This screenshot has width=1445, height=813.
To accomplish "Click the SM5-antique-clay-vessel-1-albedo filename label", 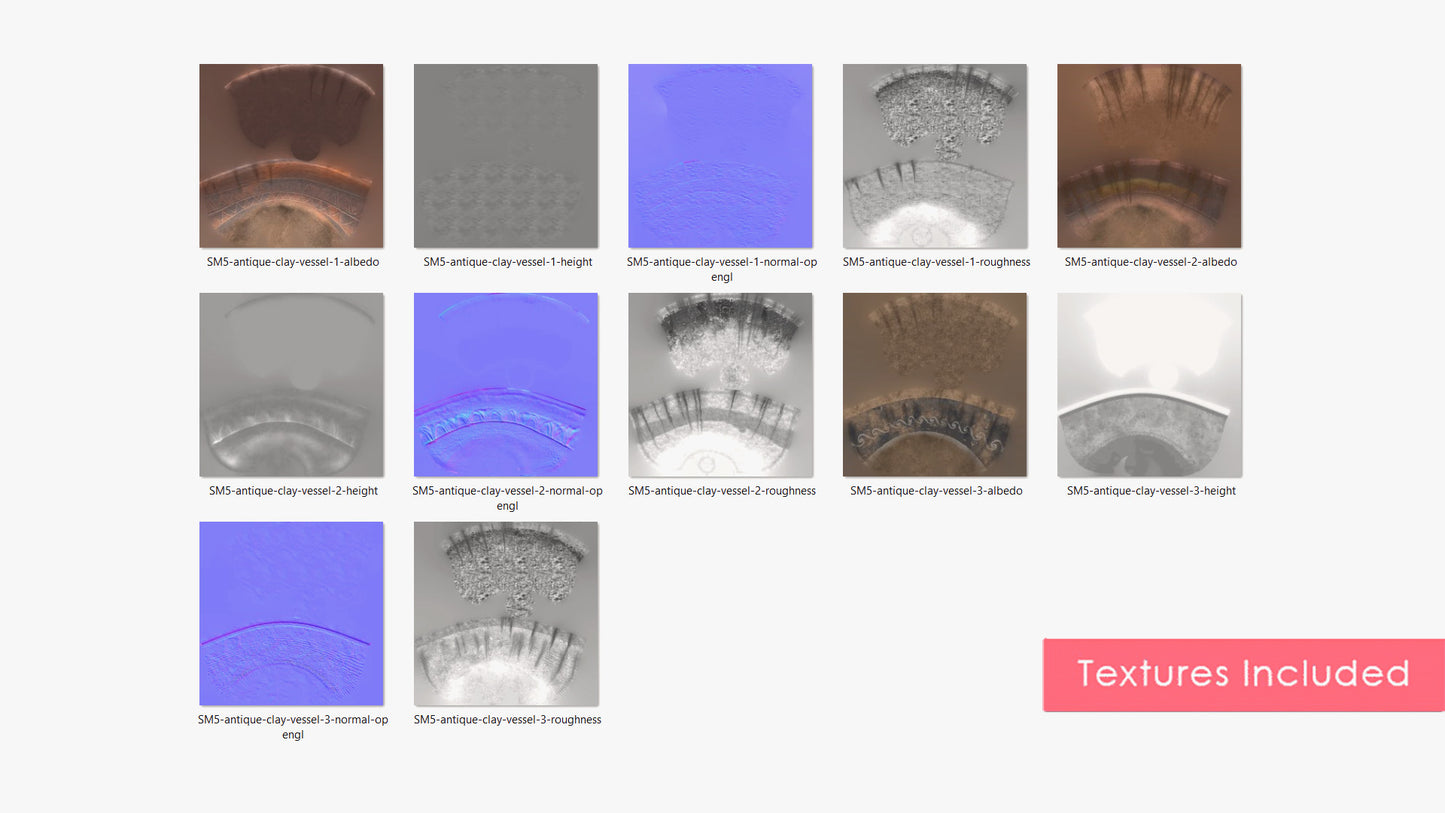I will point(293,262).
